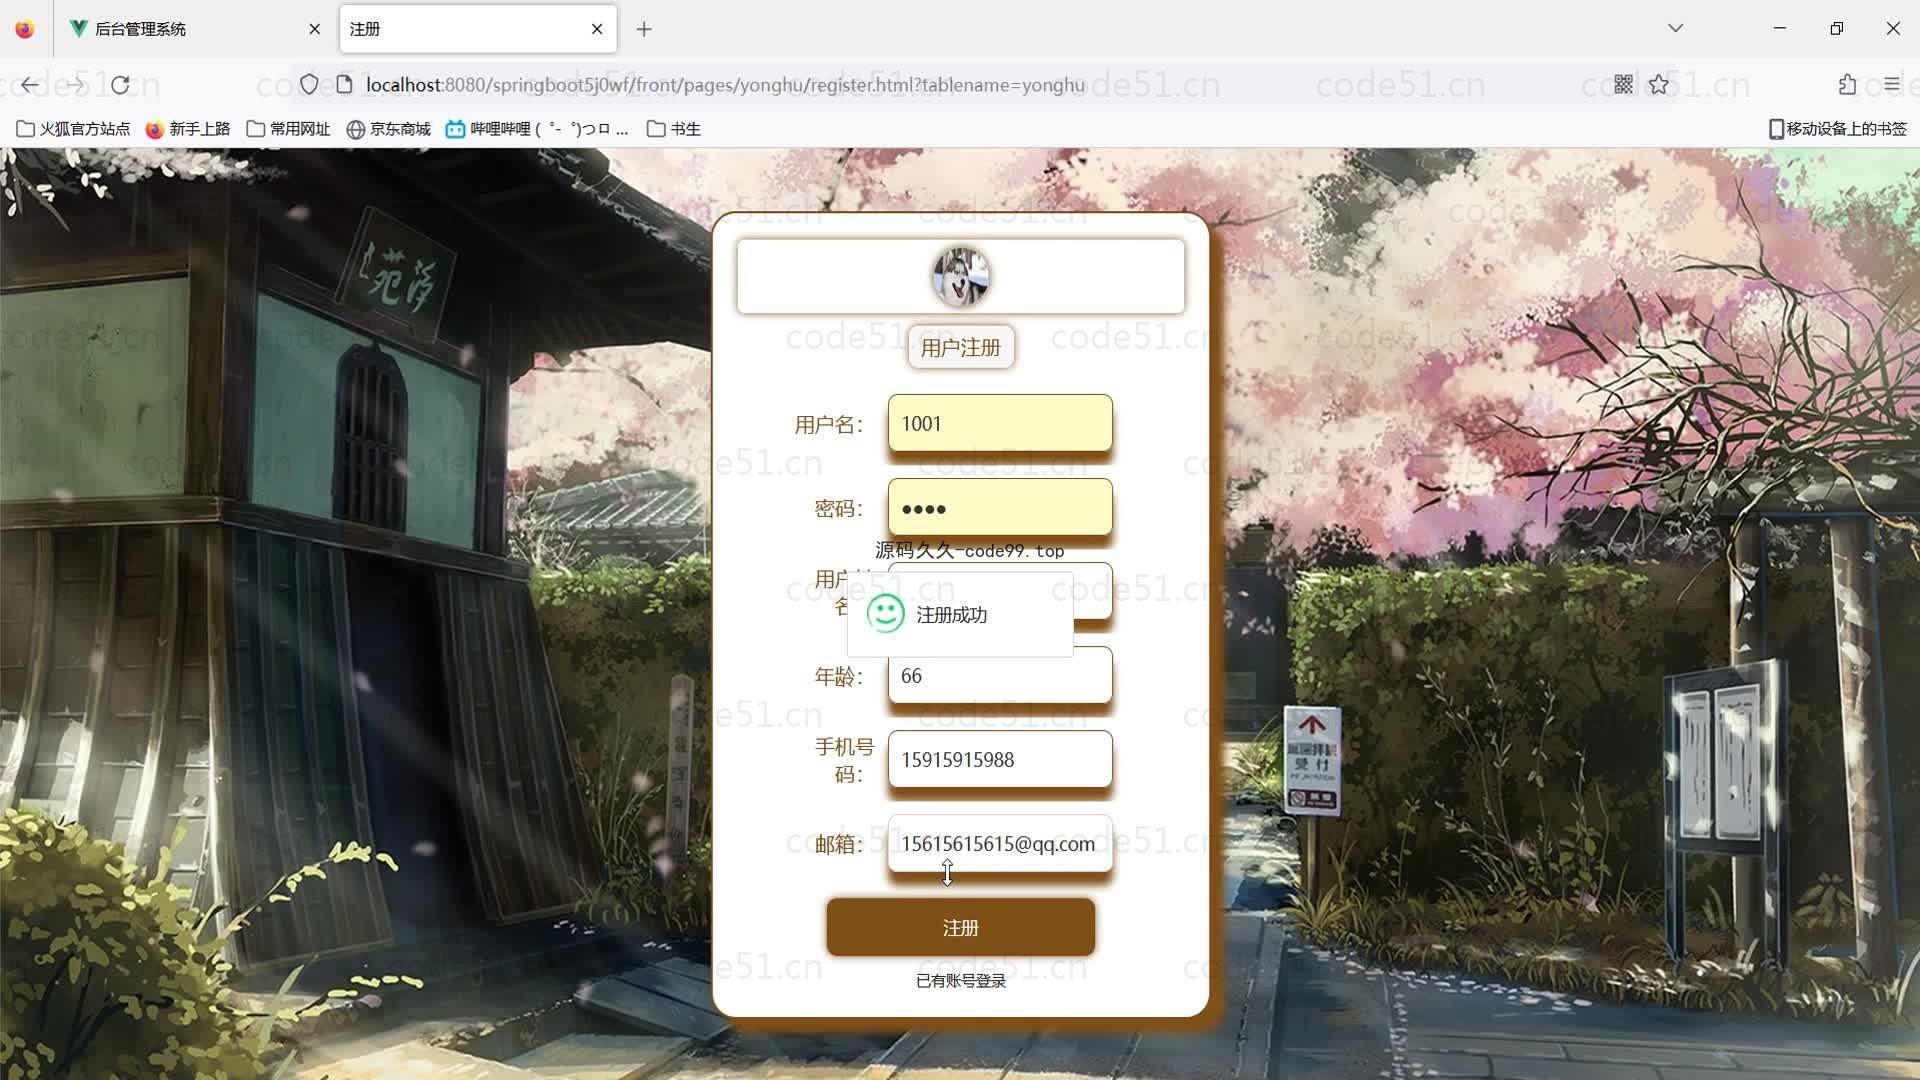Focus the 密码 password field
This screenshot has height=1080, width=1920.
click(x=1000, y=508)
